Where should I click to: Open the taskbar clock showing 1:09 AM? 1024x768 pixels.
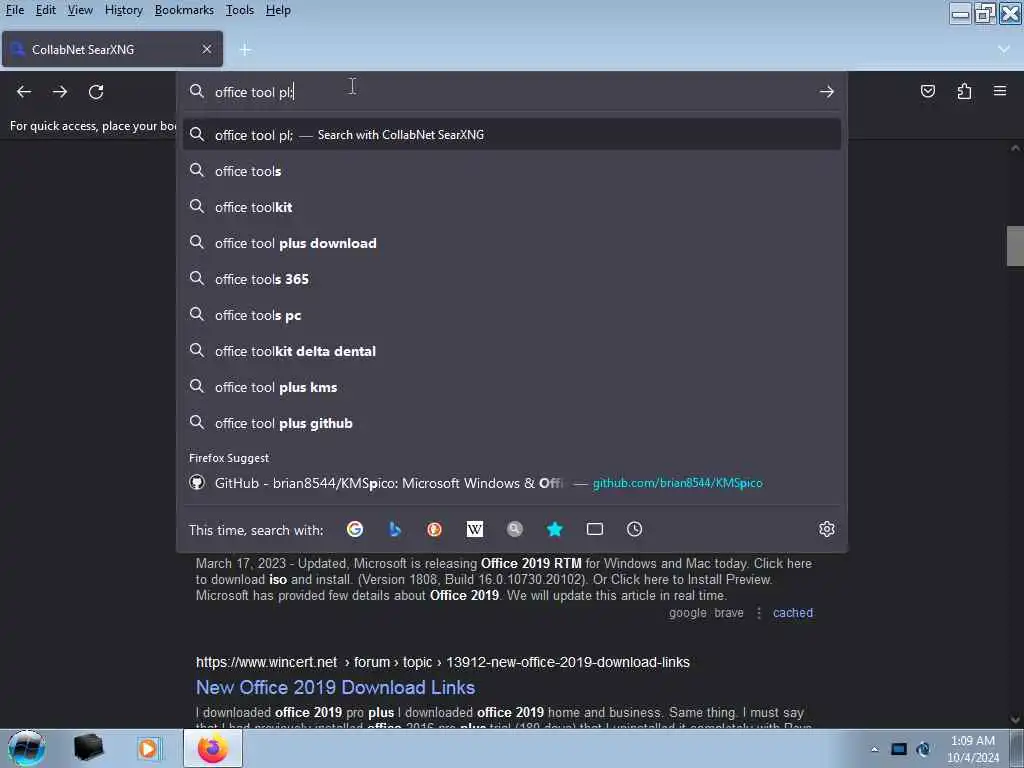973,749
